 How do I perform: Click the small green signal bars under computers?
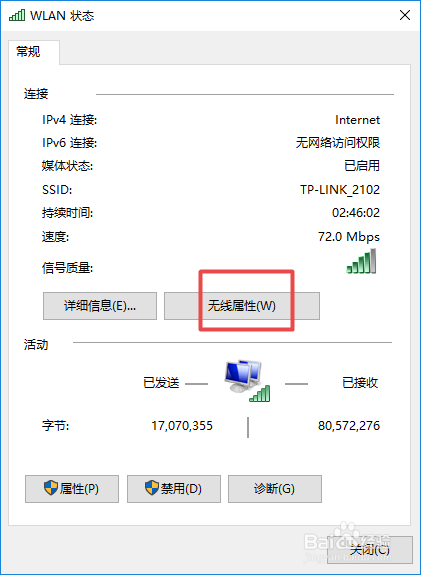pyautogui.click(x=260, y=393)
